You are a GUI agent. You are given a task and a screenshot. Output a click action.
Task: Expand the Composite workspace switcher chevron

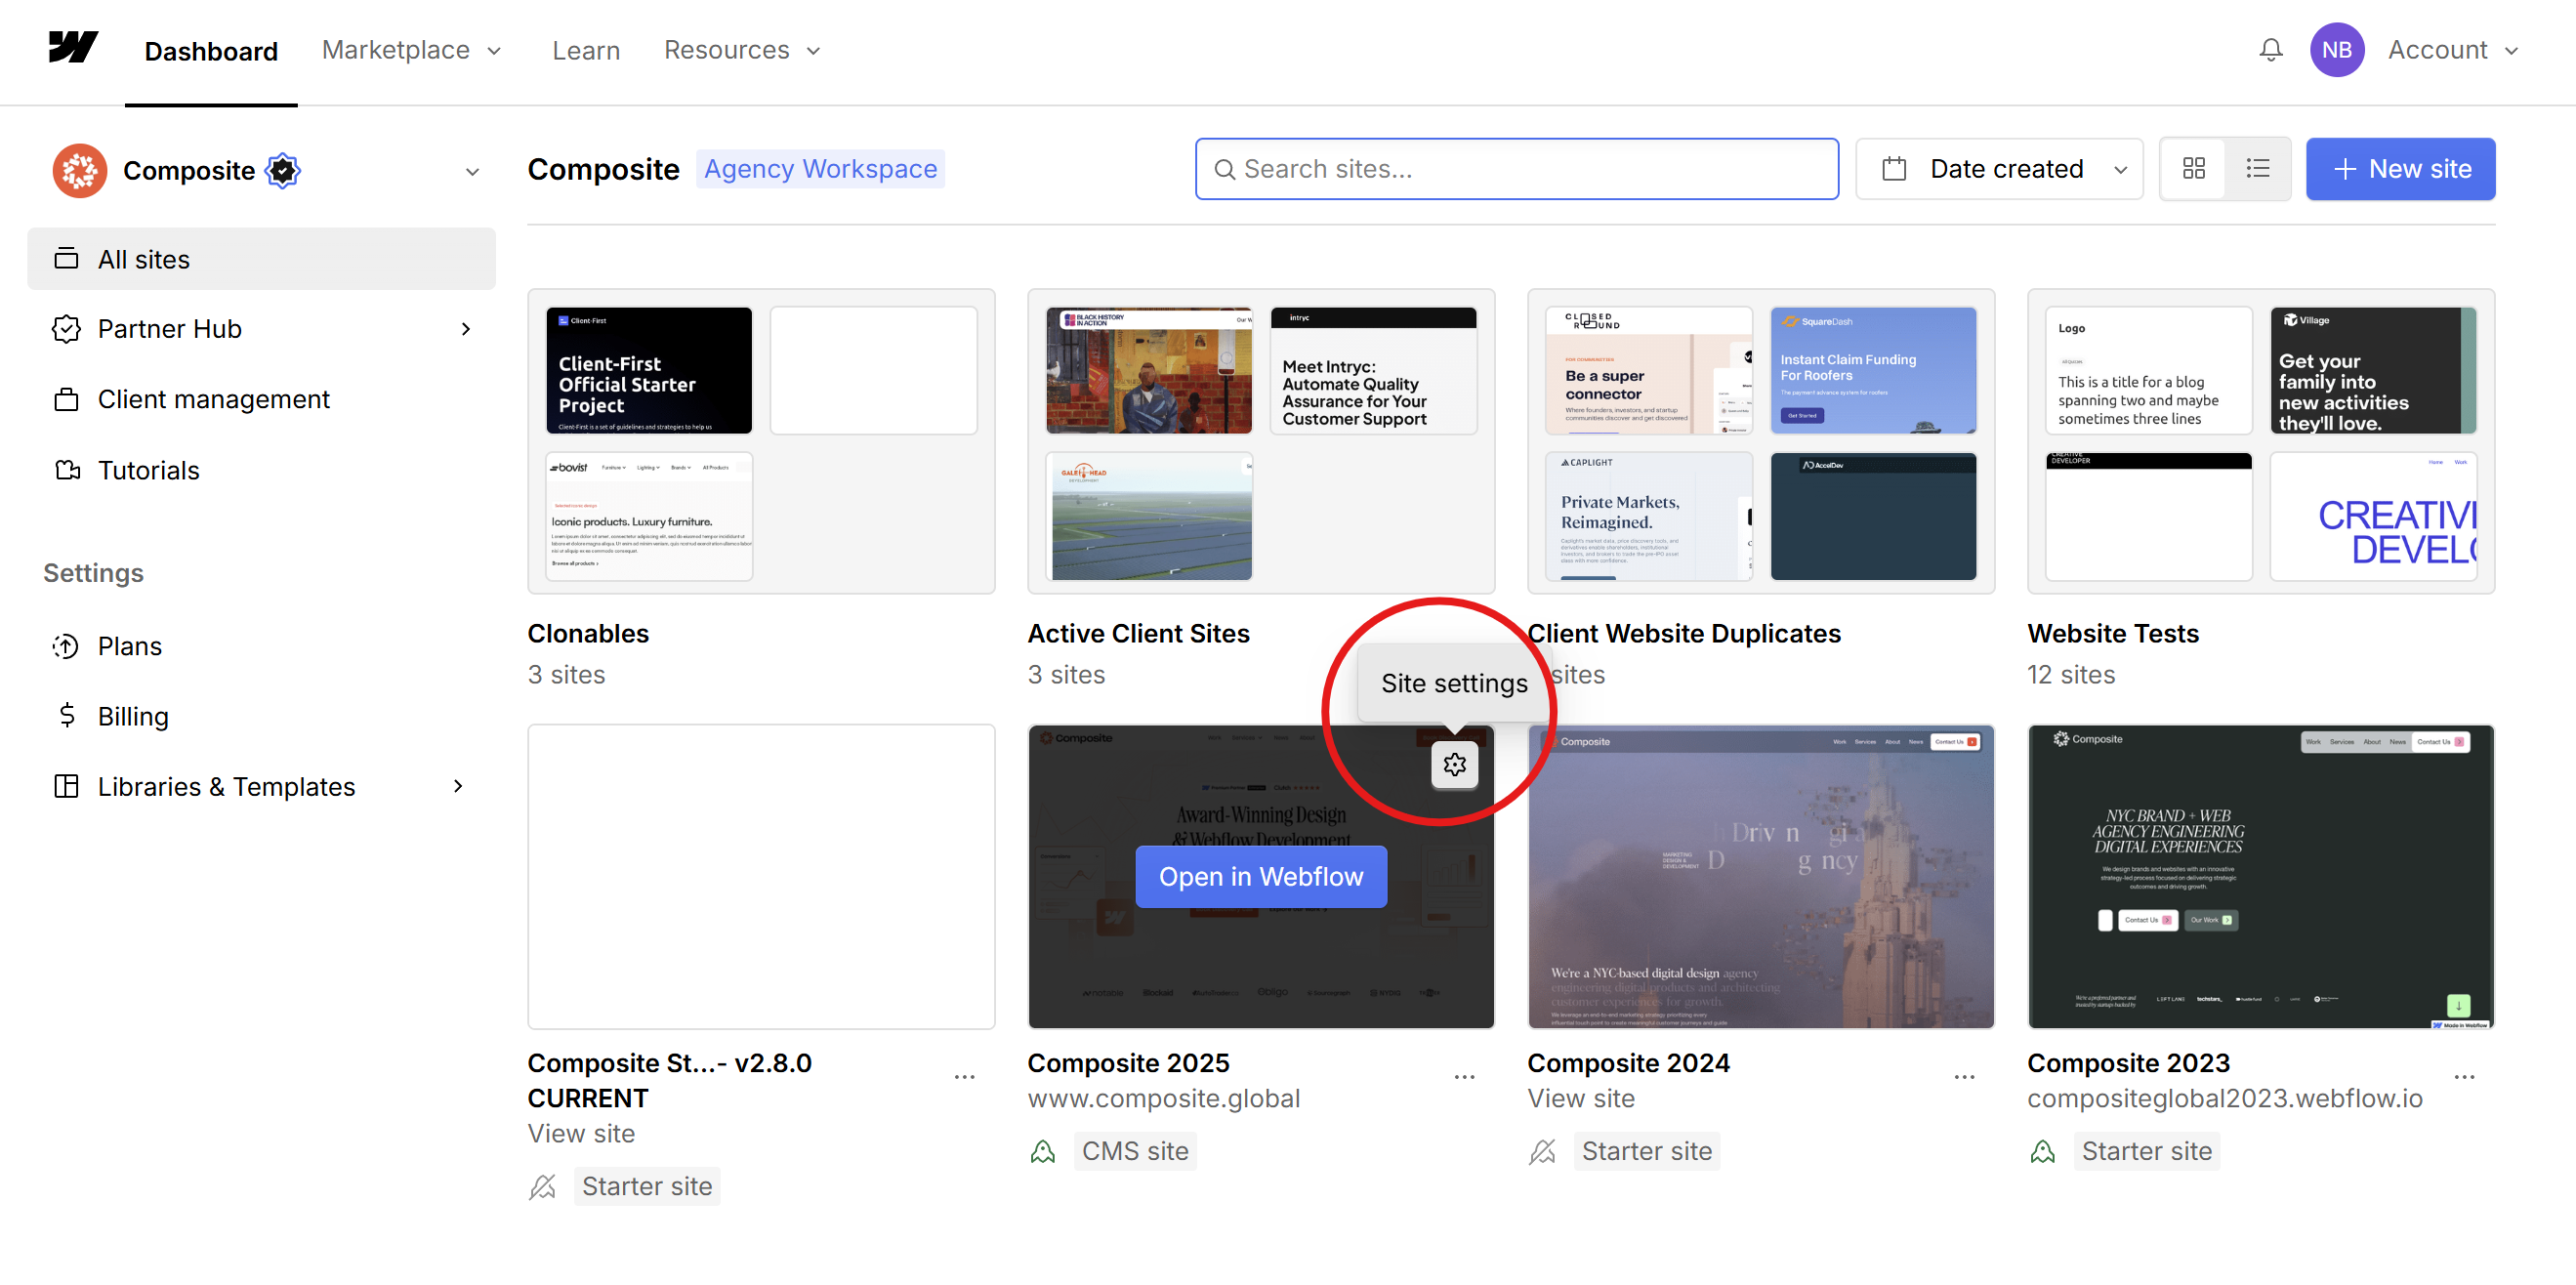pos(472,171)
